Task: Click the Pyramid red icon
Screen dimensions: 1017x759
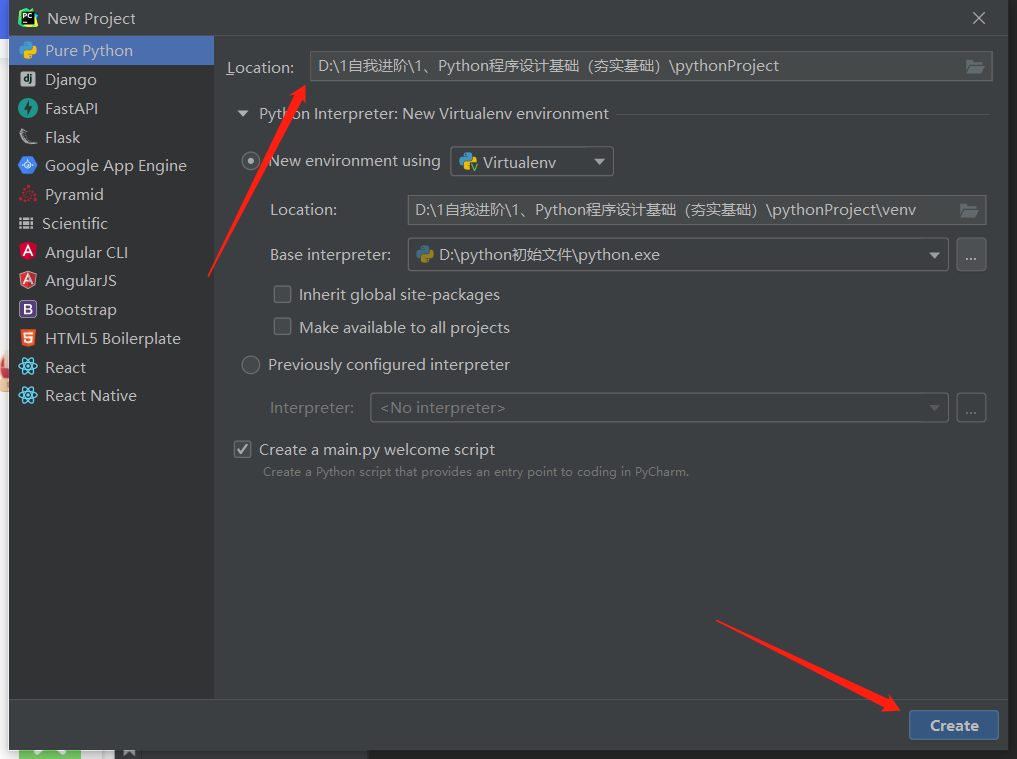Action: (28, 194)
